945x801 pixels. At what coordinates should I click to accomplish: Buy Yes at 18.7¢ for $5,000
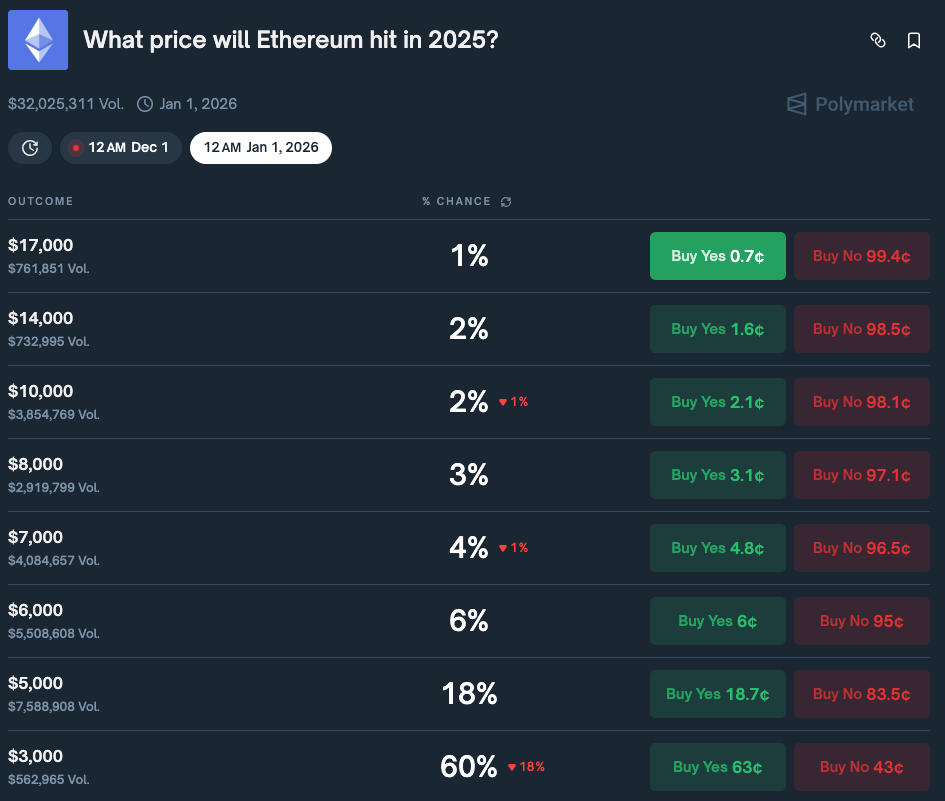click(x=717, y=693)
